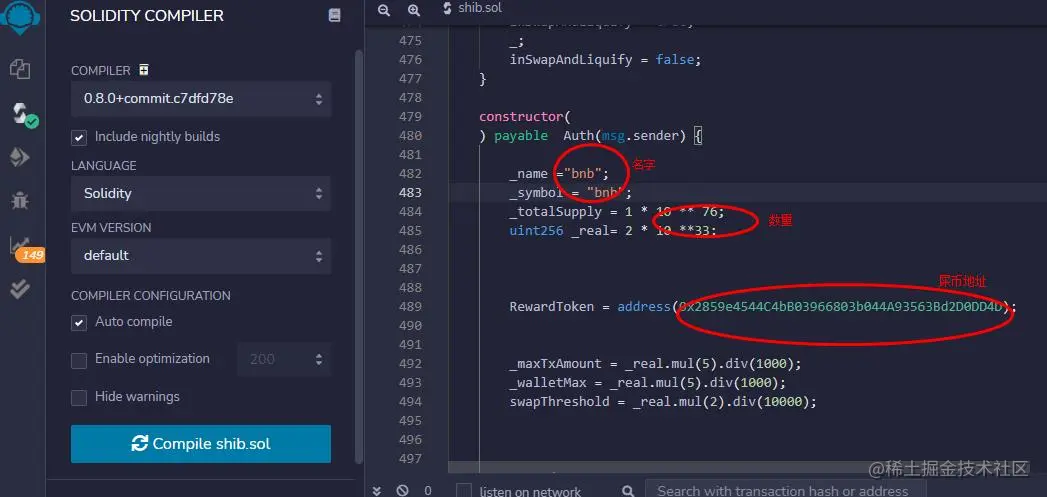The image size is (1047, 497).
Task: Open the File explorers sidebar icon
Action: pos(20,69)
